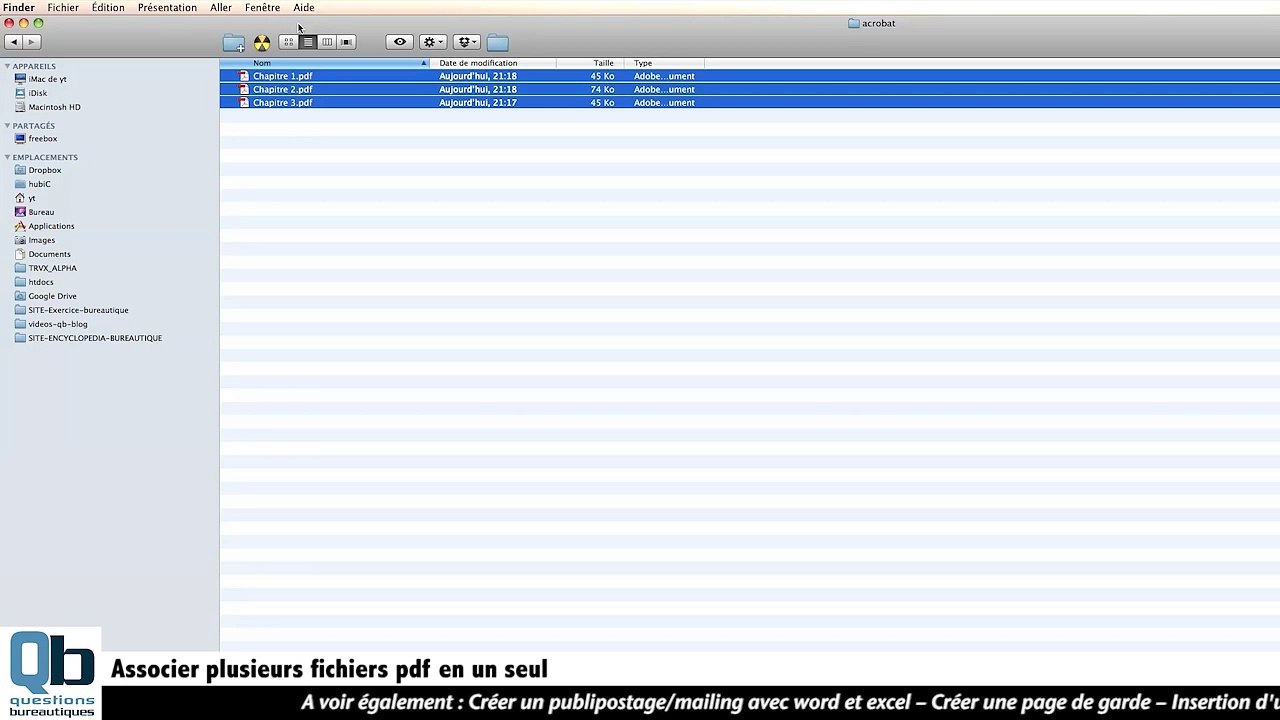This screenshot has width=1280, height=720.
Task: Switch to column view mode
Action: tap(327, 42)
